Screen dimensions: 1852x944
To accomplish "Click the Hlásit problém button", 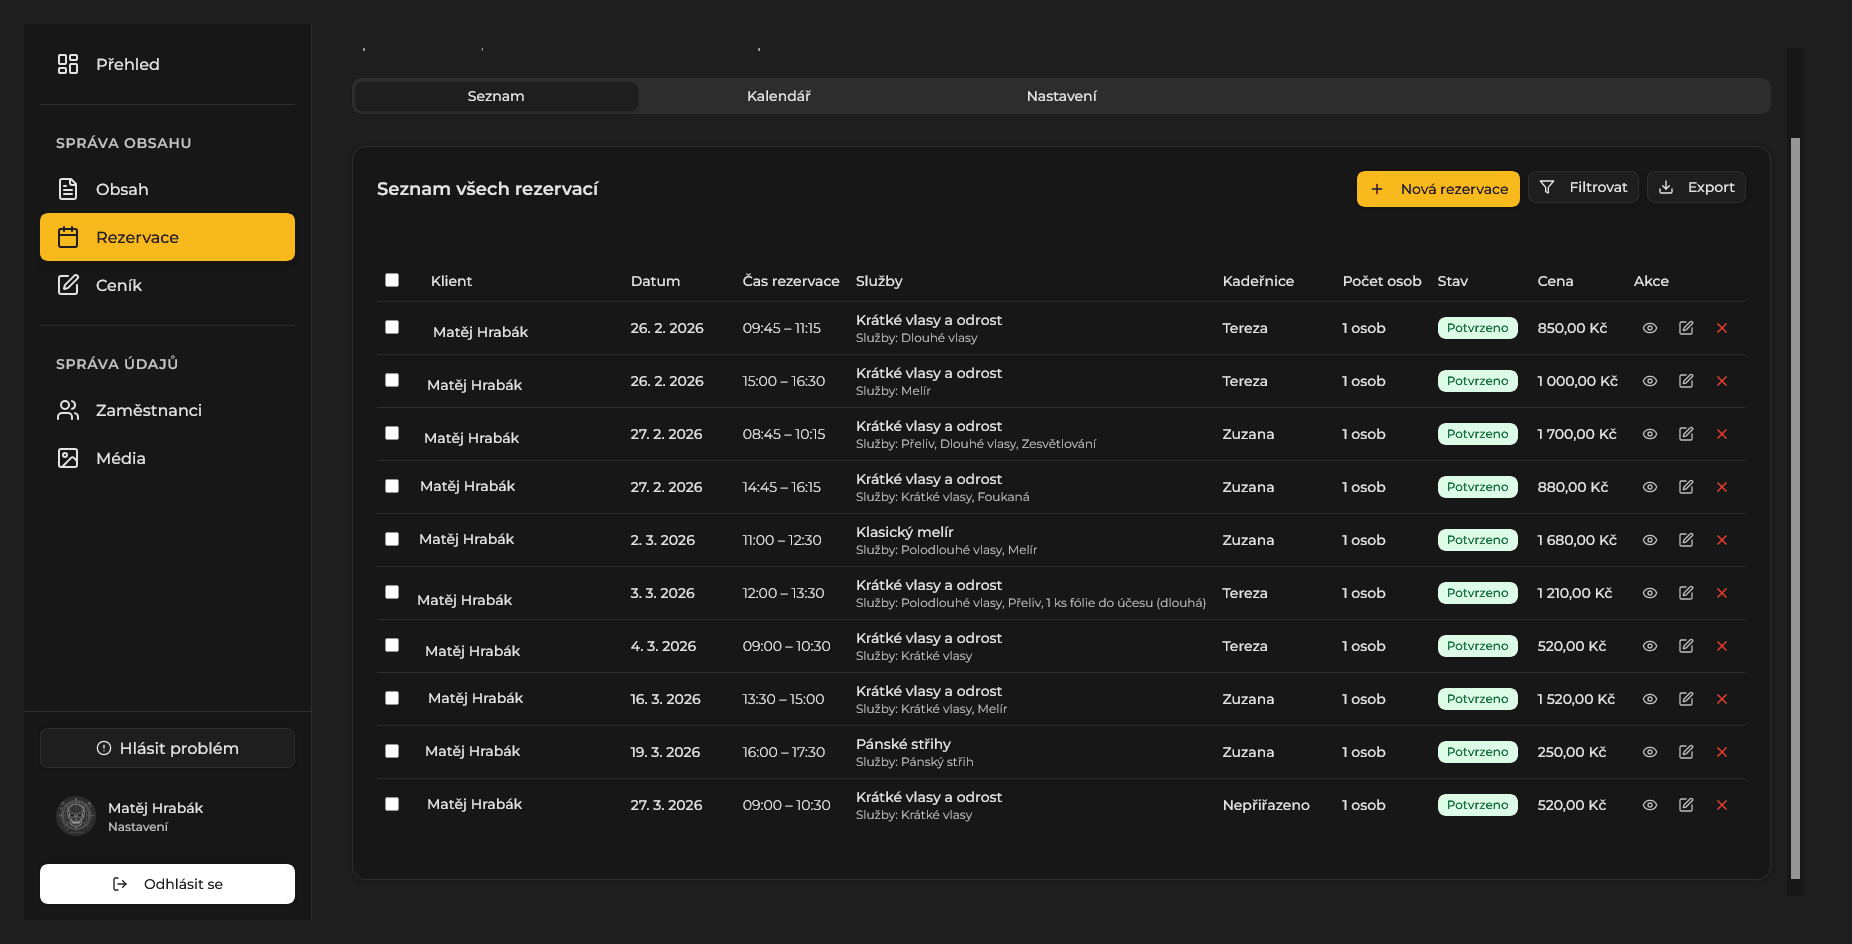I will pyautogui.click(x=167, y=748).
